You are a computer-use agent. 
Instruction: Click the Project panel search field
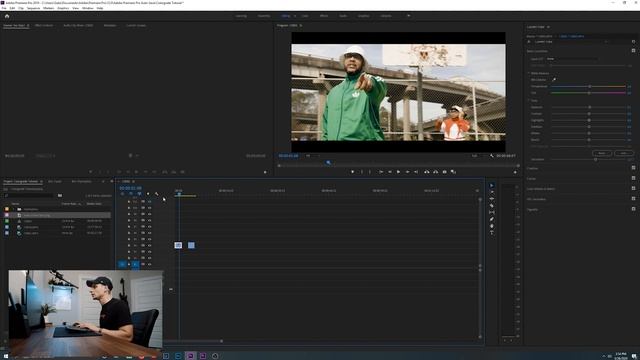29,196
